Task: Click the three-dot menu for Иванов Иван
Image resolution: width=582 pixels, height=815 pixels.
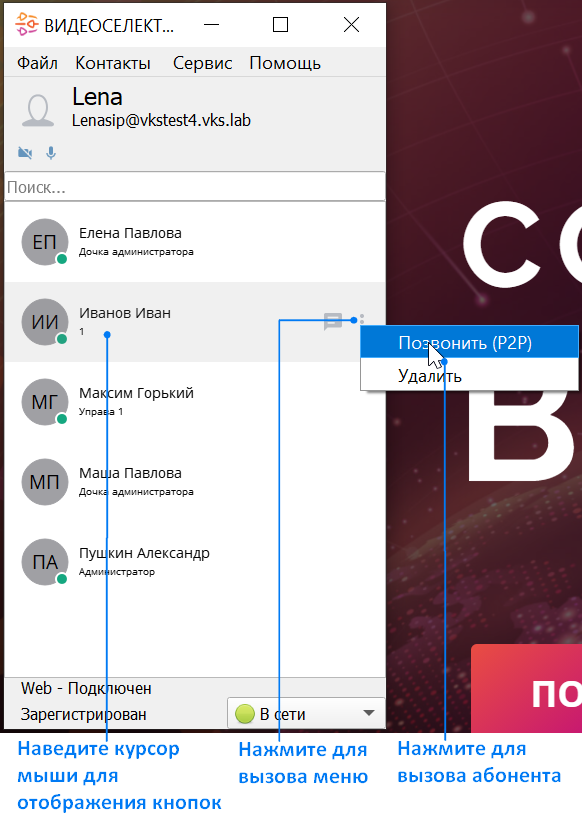Action: (362, 319)
